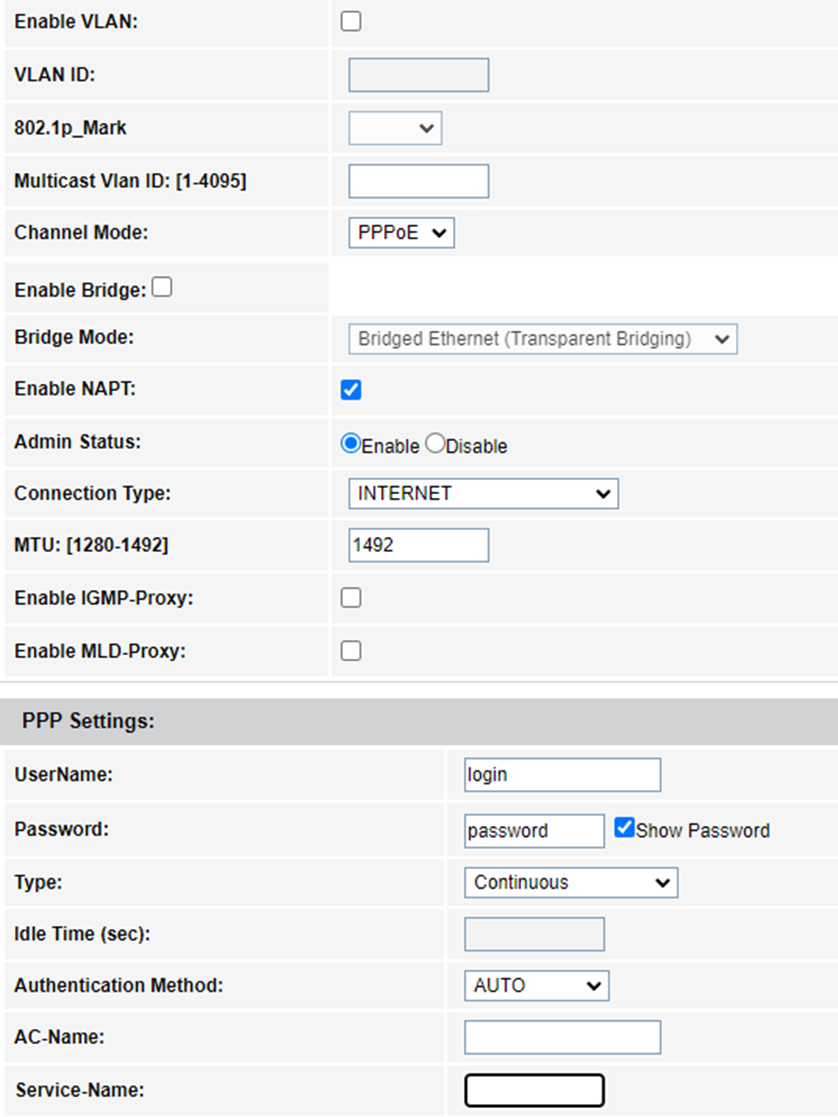The image size is (838, 1117).
Task: Open the Channel Mode PPPoE dropdown
Action: coord(401,233)
